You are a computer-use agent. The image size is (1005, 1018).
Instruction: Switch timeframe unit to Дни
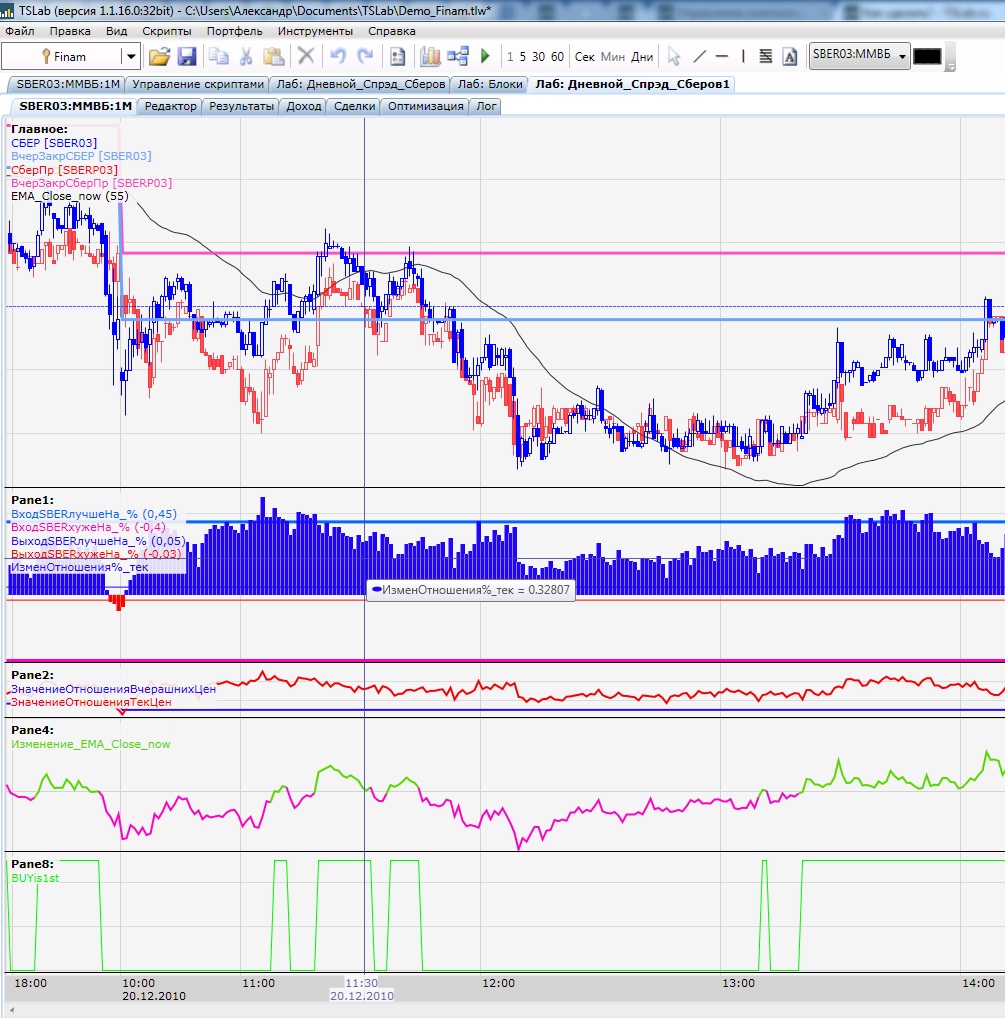[642, 57]
